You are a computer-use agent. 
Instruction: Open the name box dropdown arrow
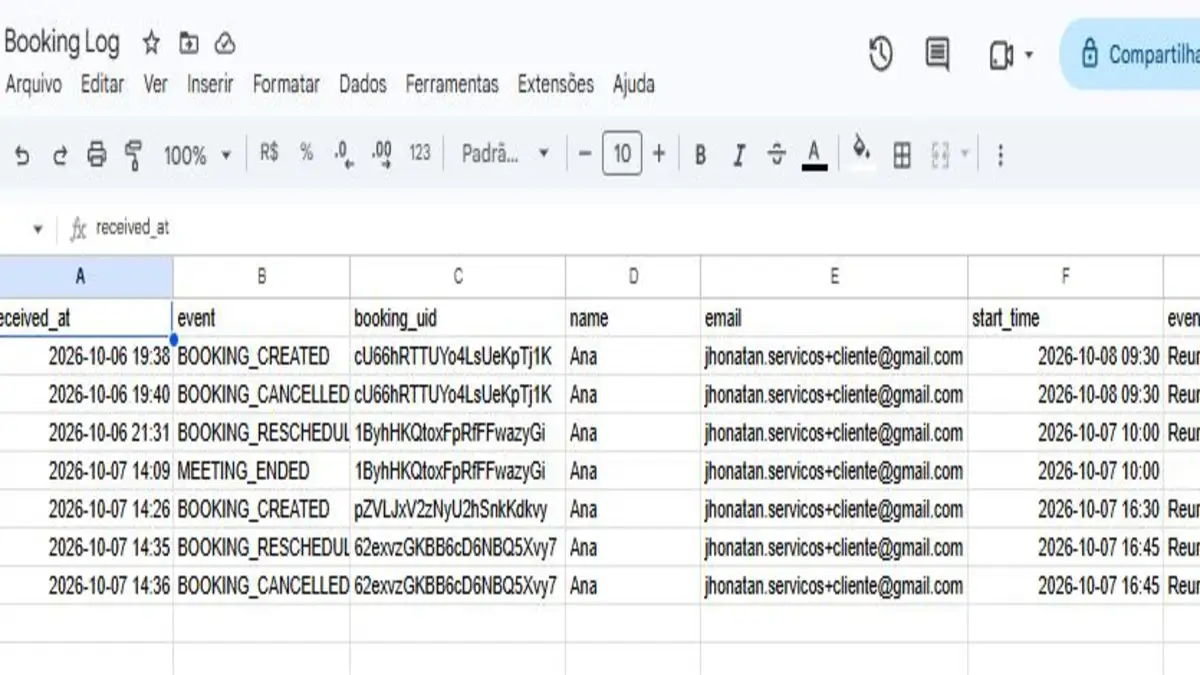click(38, 229)
